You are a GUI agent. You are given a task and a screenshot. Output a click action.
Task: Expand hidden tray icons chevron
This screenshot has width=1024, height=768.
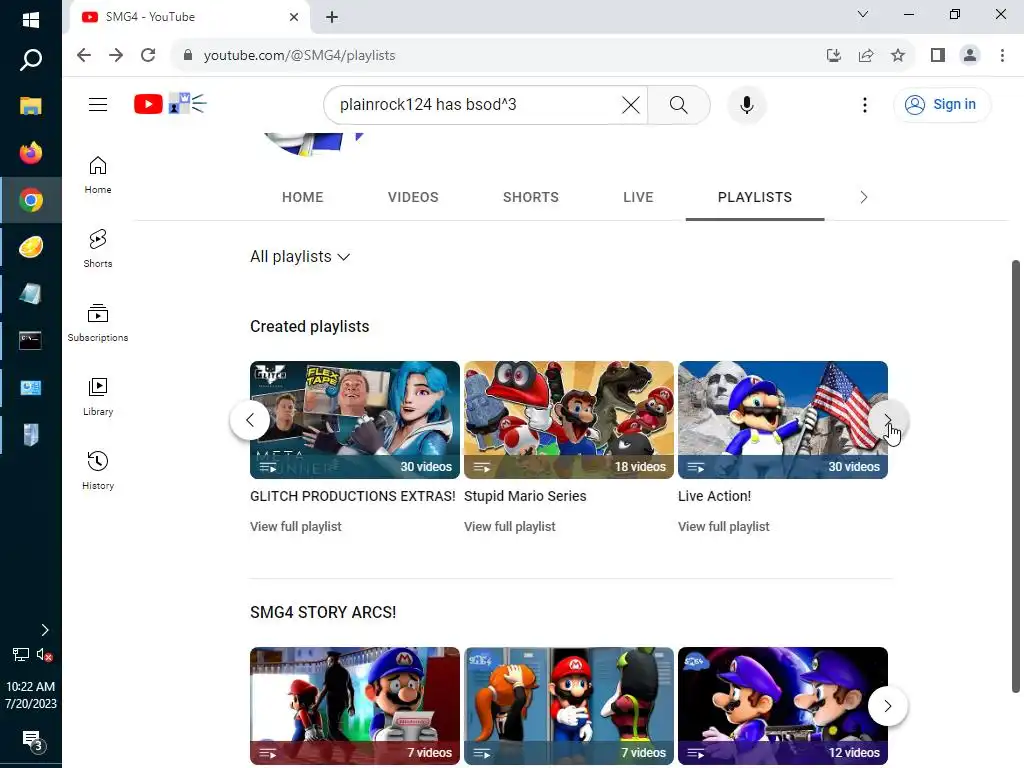click(x=44, y=630)
